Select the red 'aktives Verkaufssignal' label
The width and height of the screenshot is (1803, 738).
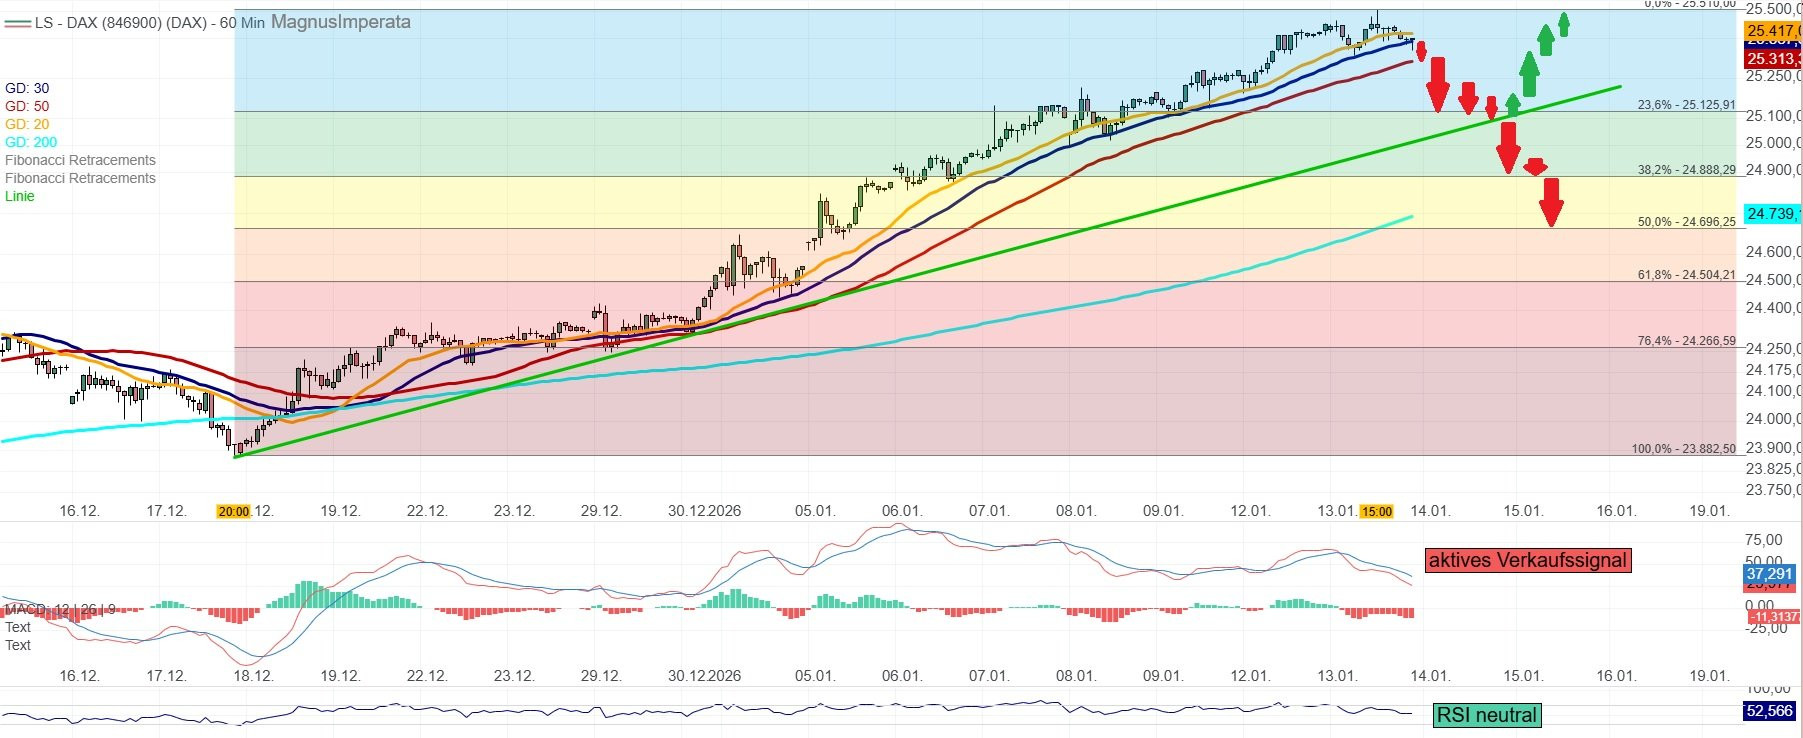tap(1527, 560)
